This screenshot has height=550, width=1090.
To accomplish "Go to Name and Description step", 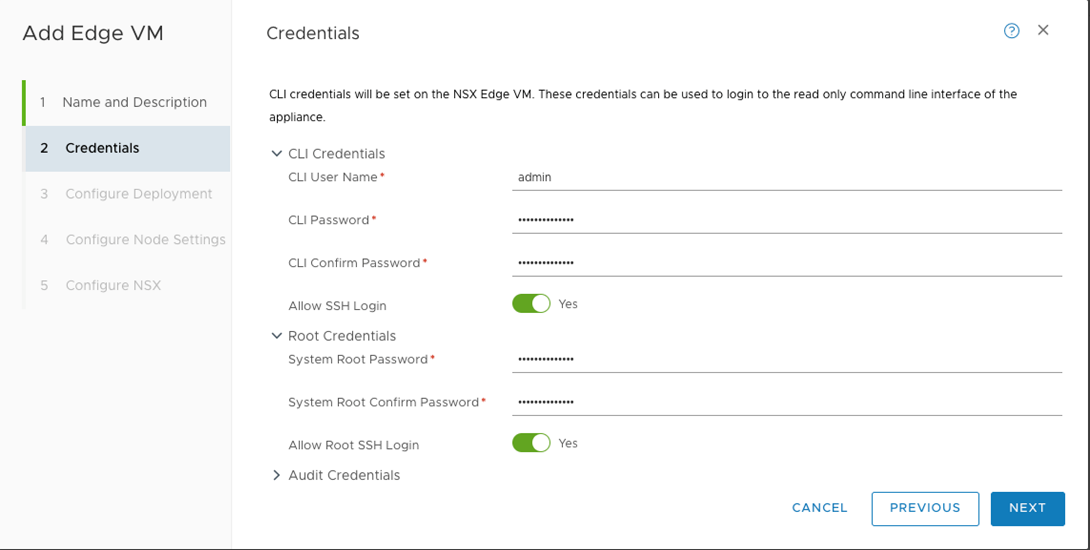I will point(134,102).
